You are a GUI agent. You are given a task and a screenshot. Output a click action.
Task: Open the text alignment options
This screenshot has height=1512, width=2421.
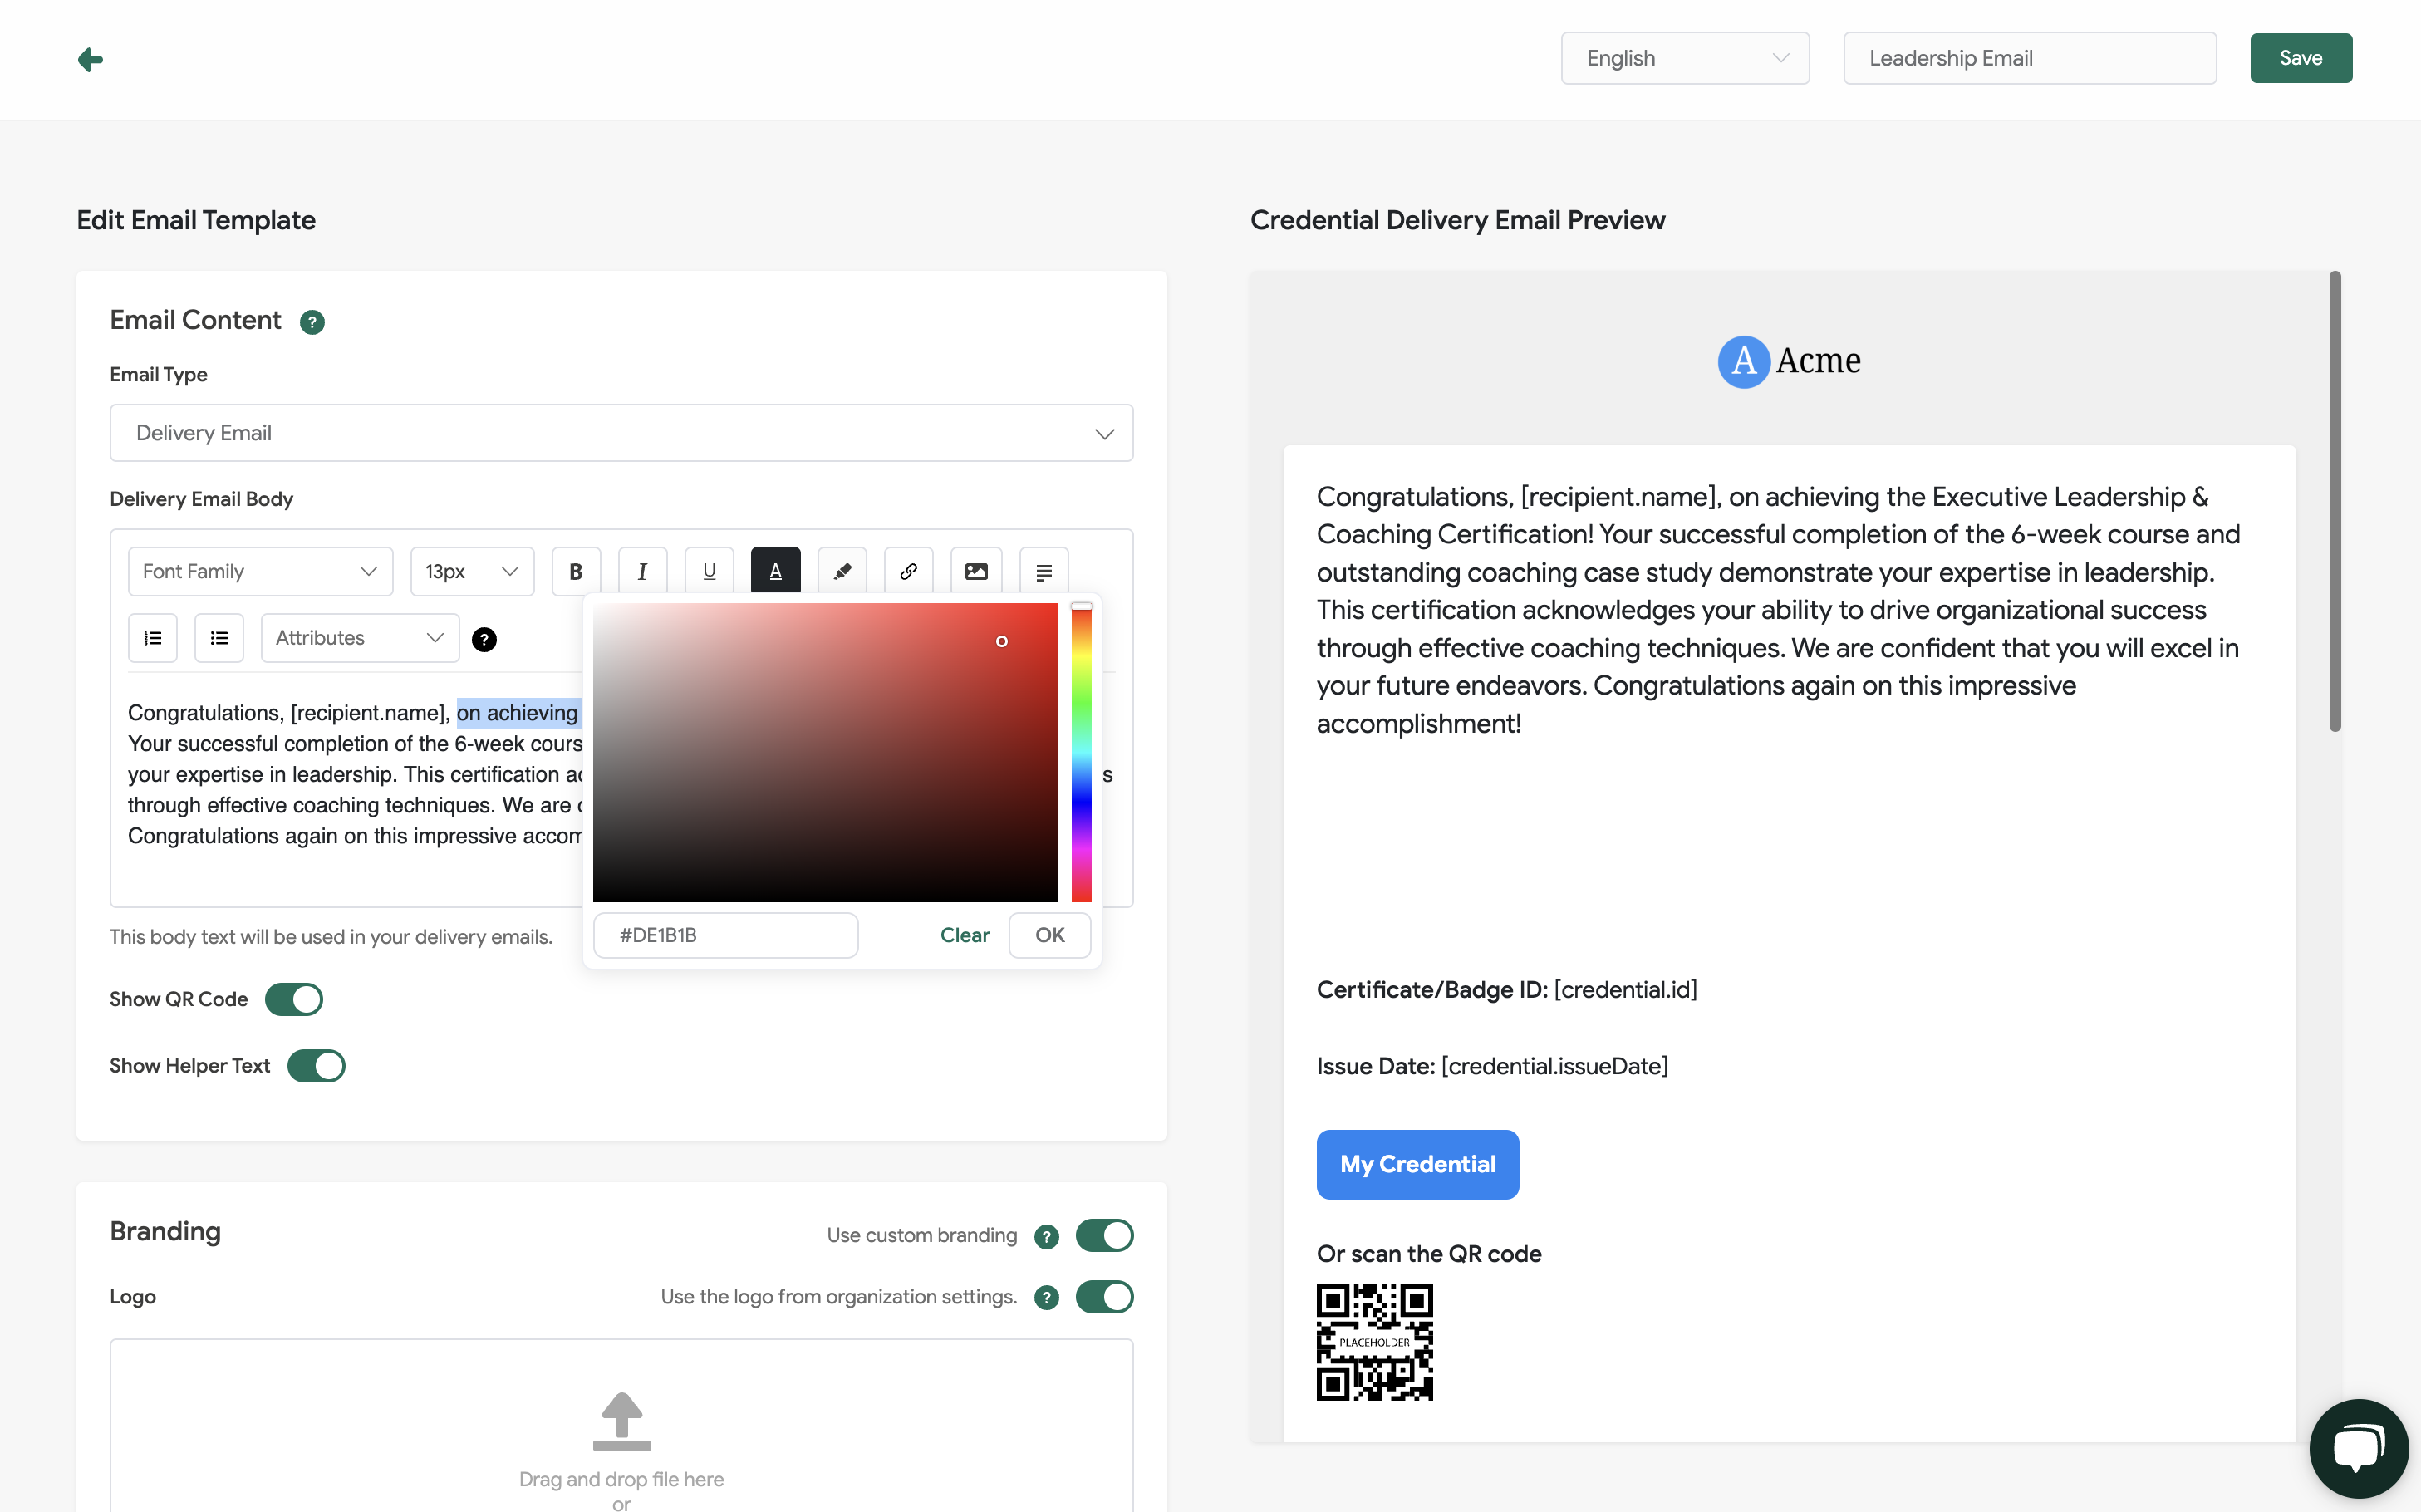(x=1044, y=571)
